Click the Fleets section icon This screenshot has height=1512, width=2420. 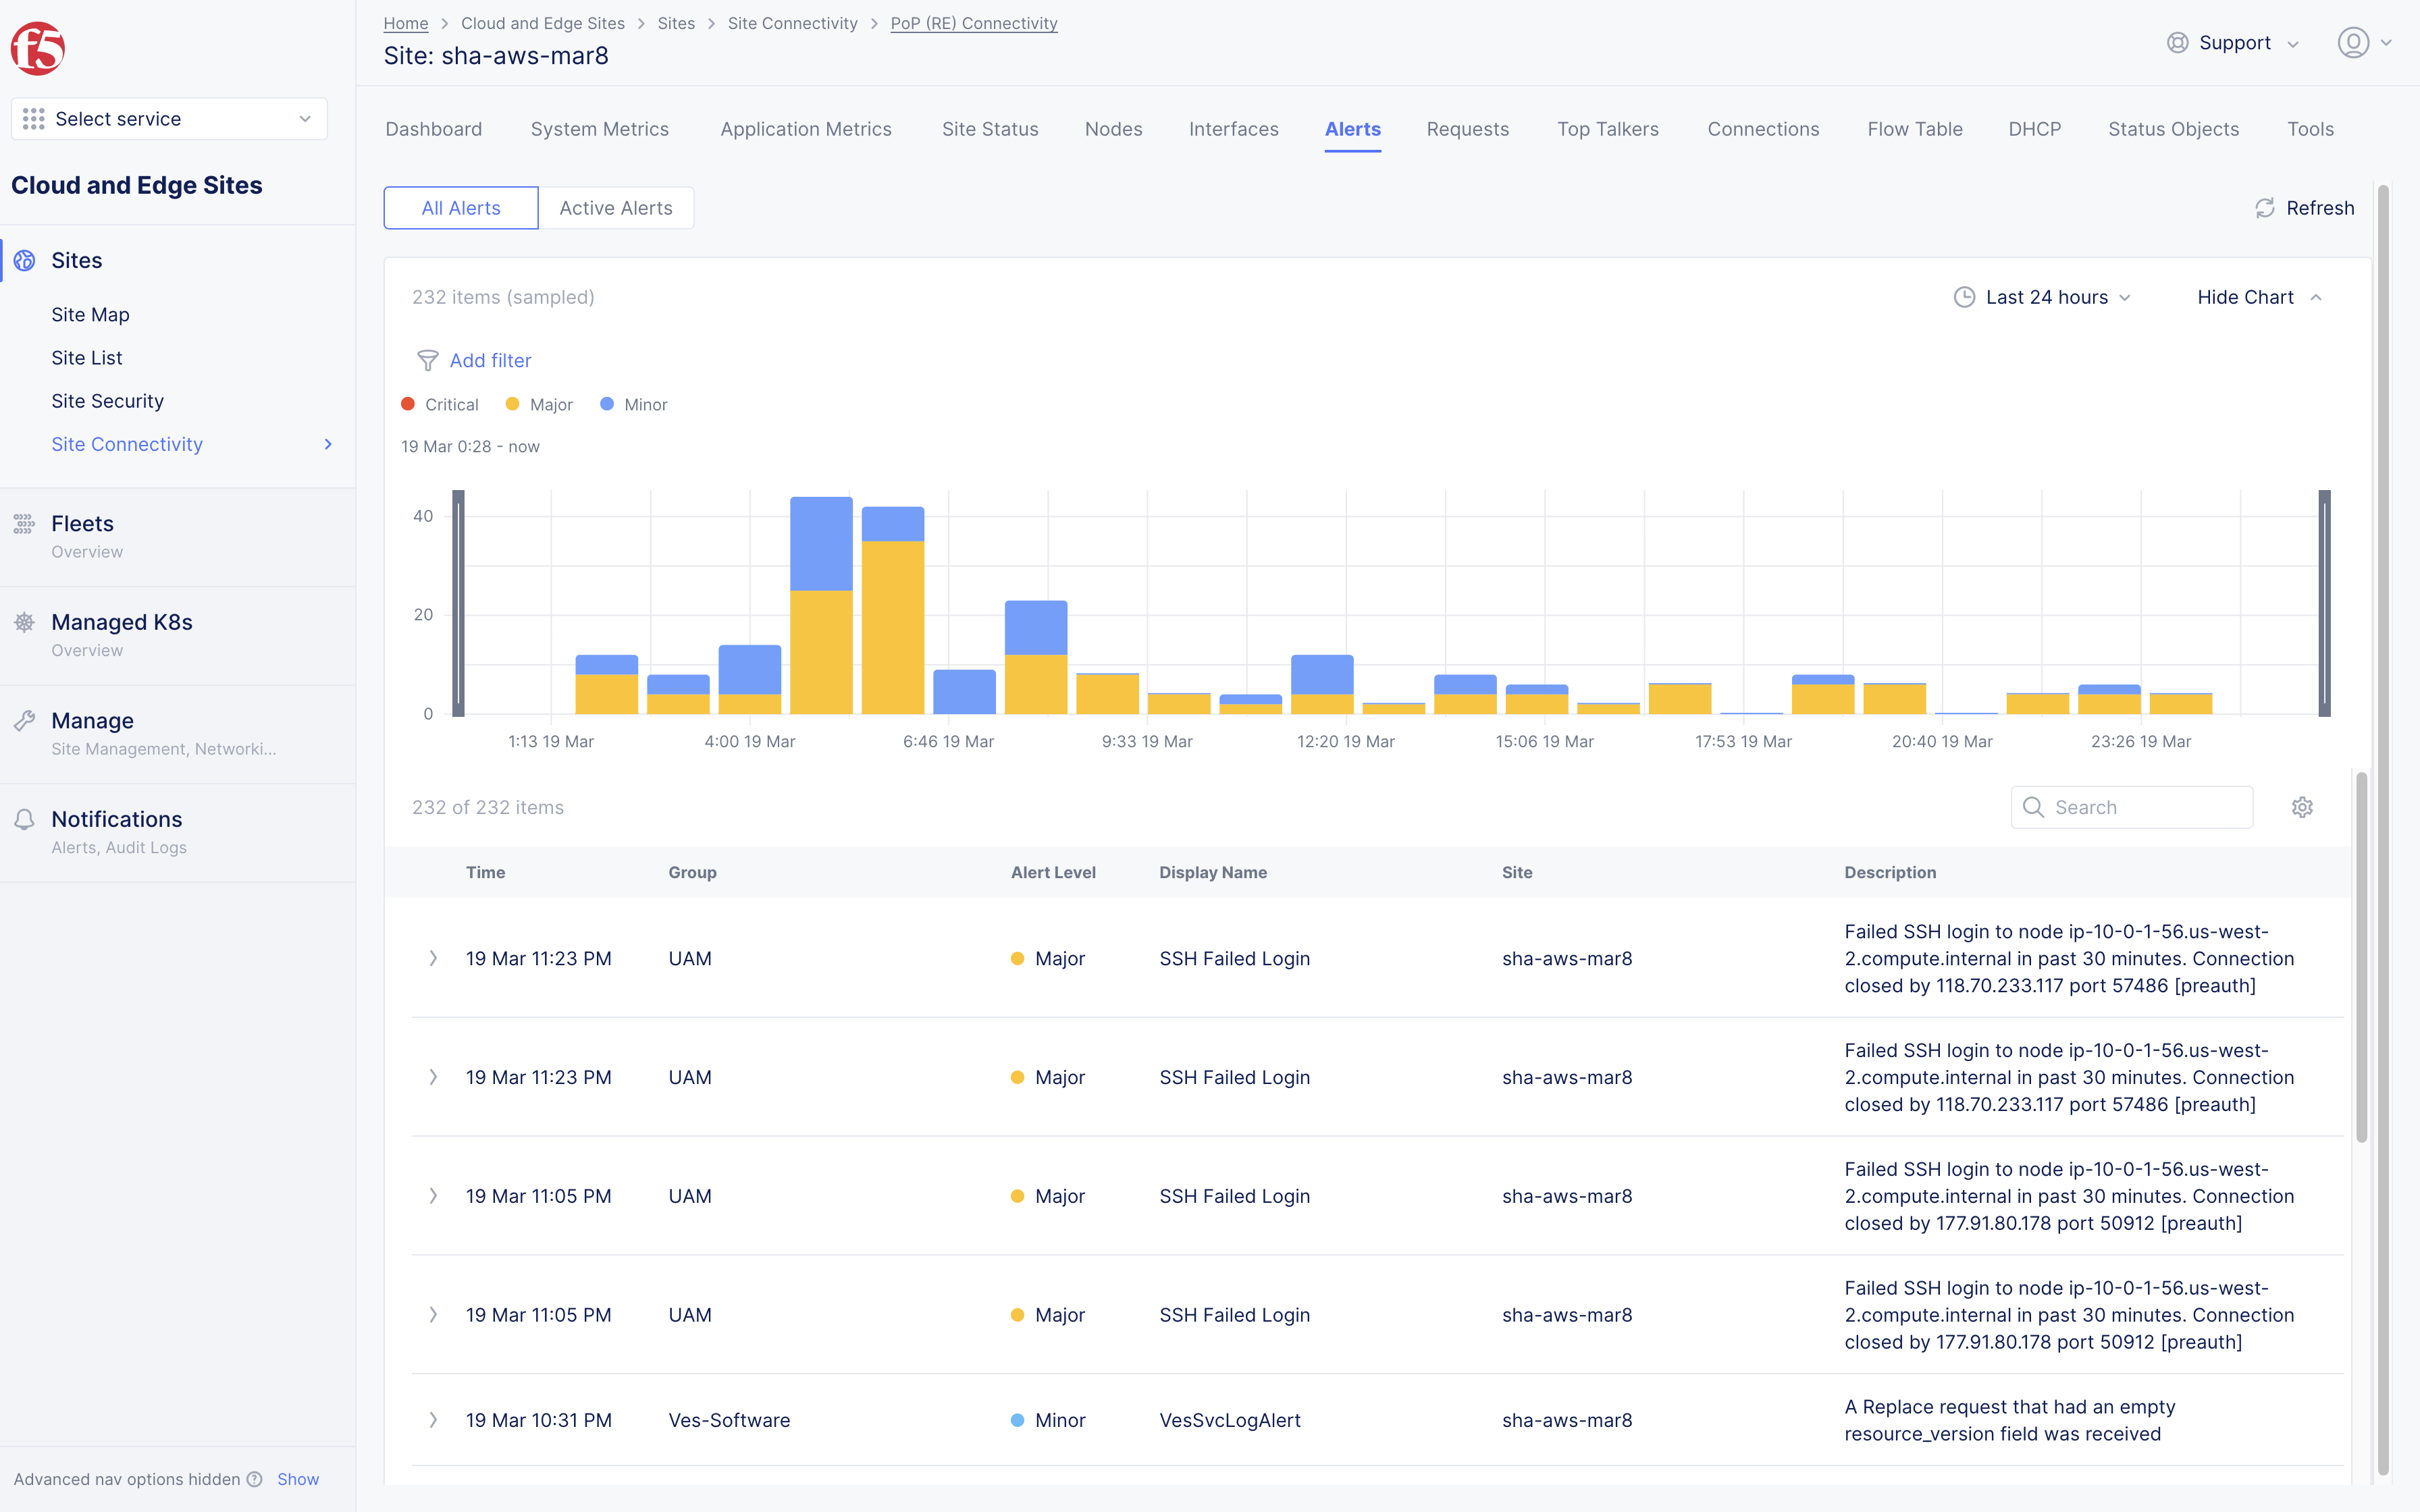point(25,524)
